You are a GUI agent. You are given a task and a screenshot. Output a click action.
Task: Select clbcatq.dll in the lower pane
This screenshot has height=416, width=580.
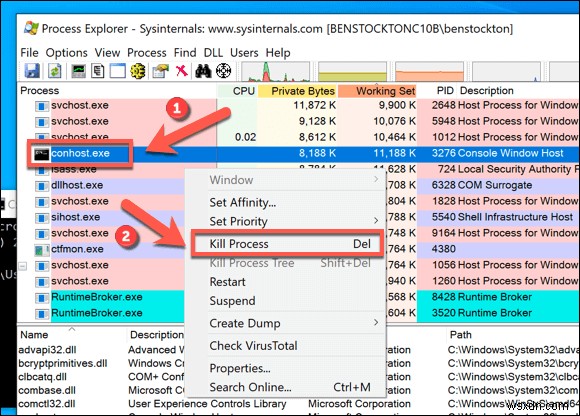[43, 377]
